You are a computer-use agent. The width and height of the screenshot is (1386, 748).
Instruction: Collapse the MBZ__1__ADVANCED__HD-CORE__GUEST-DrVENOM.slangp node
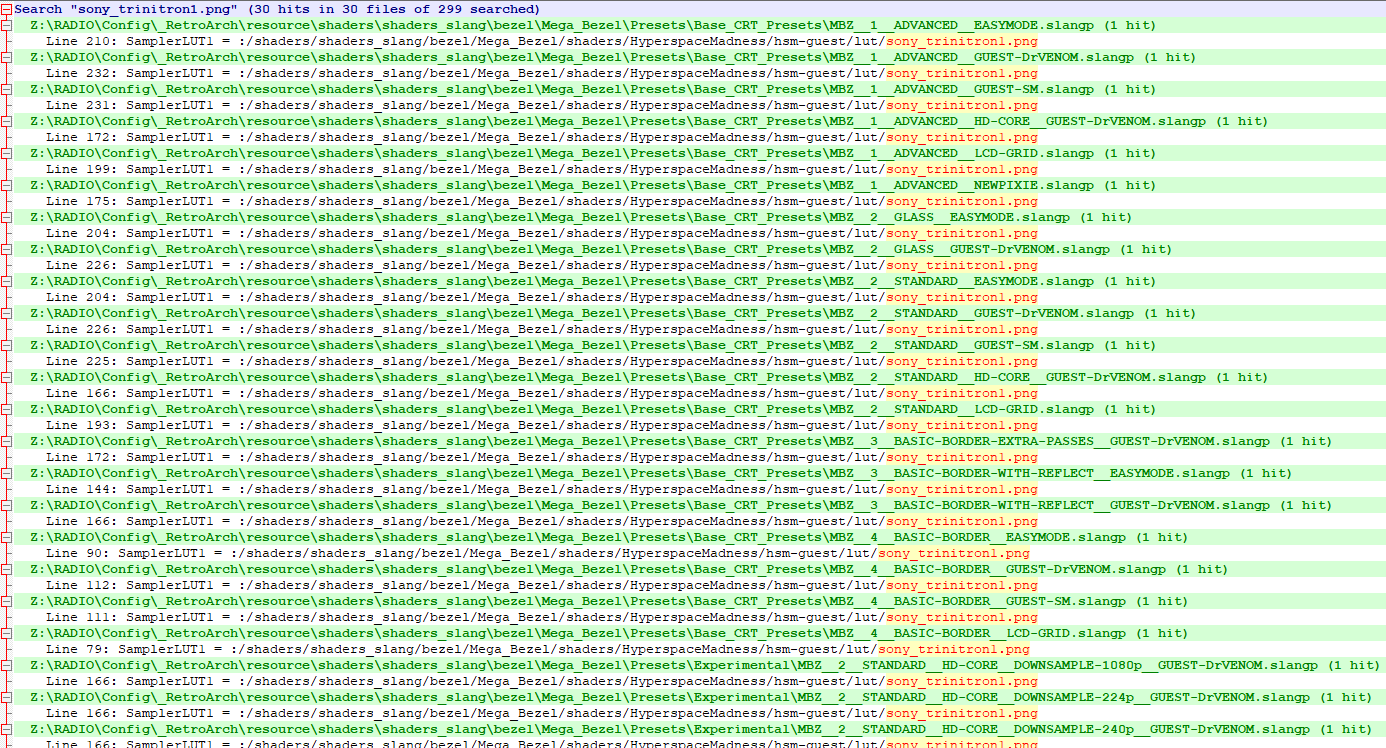pos(6,121)
